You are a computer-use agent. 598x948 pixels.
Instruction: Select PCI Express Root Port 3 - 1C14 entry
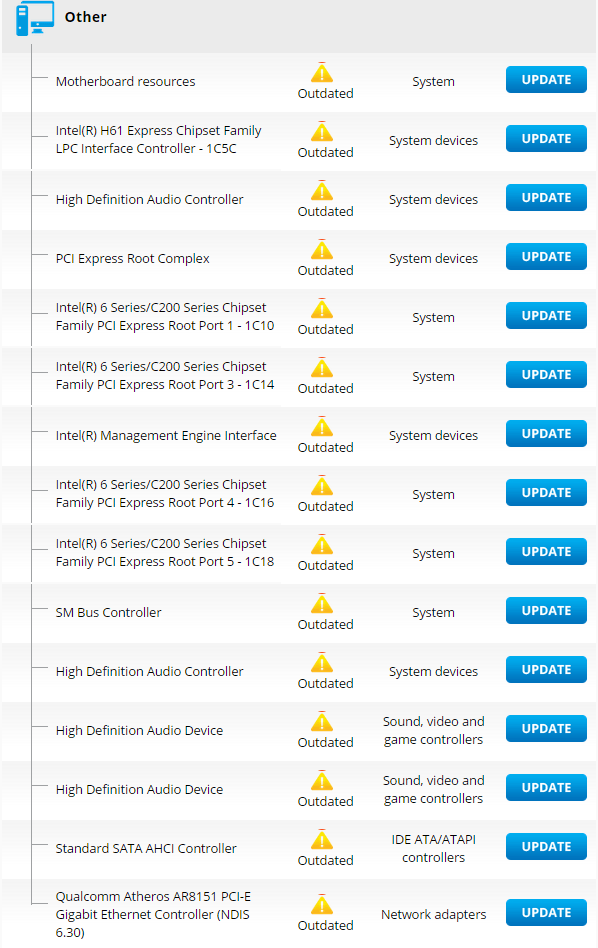tap(164, 375)
